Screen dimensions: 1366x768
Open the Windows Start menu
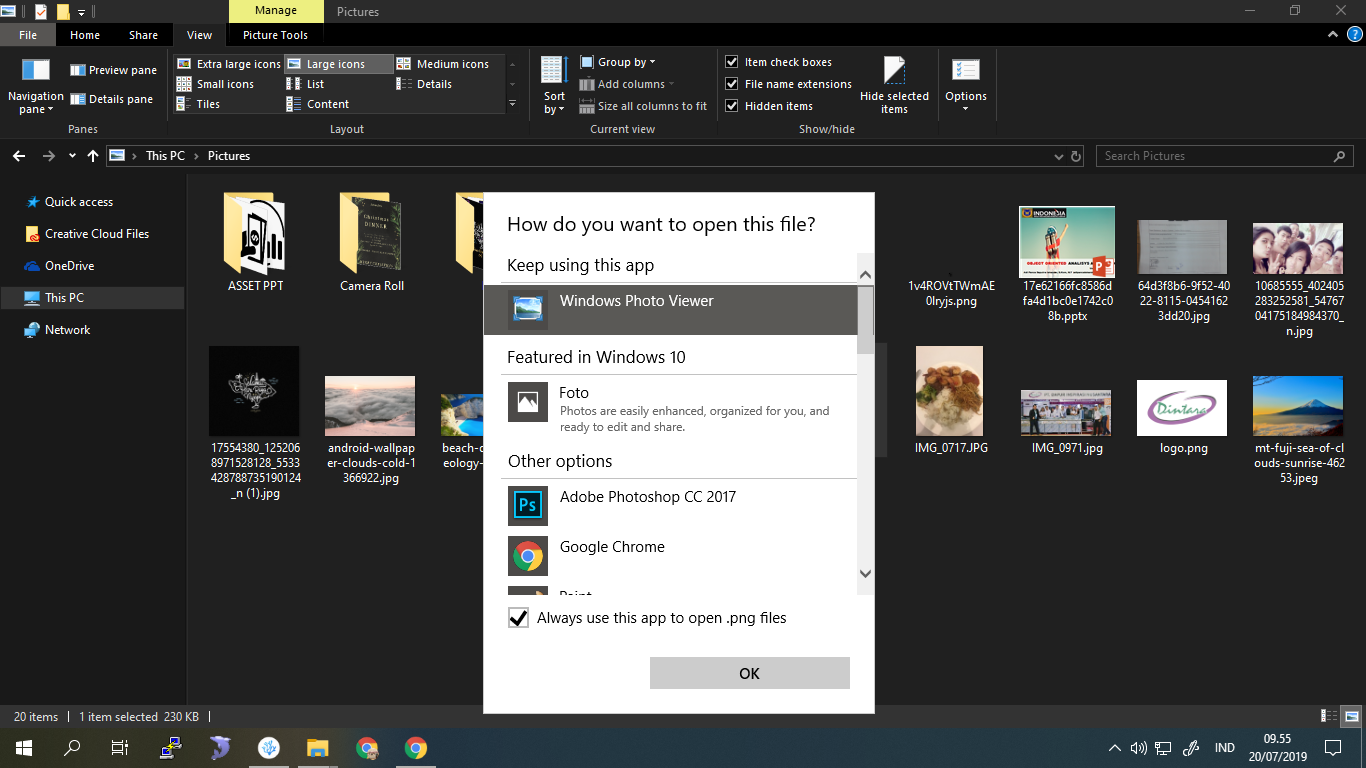tap(24, 748)
